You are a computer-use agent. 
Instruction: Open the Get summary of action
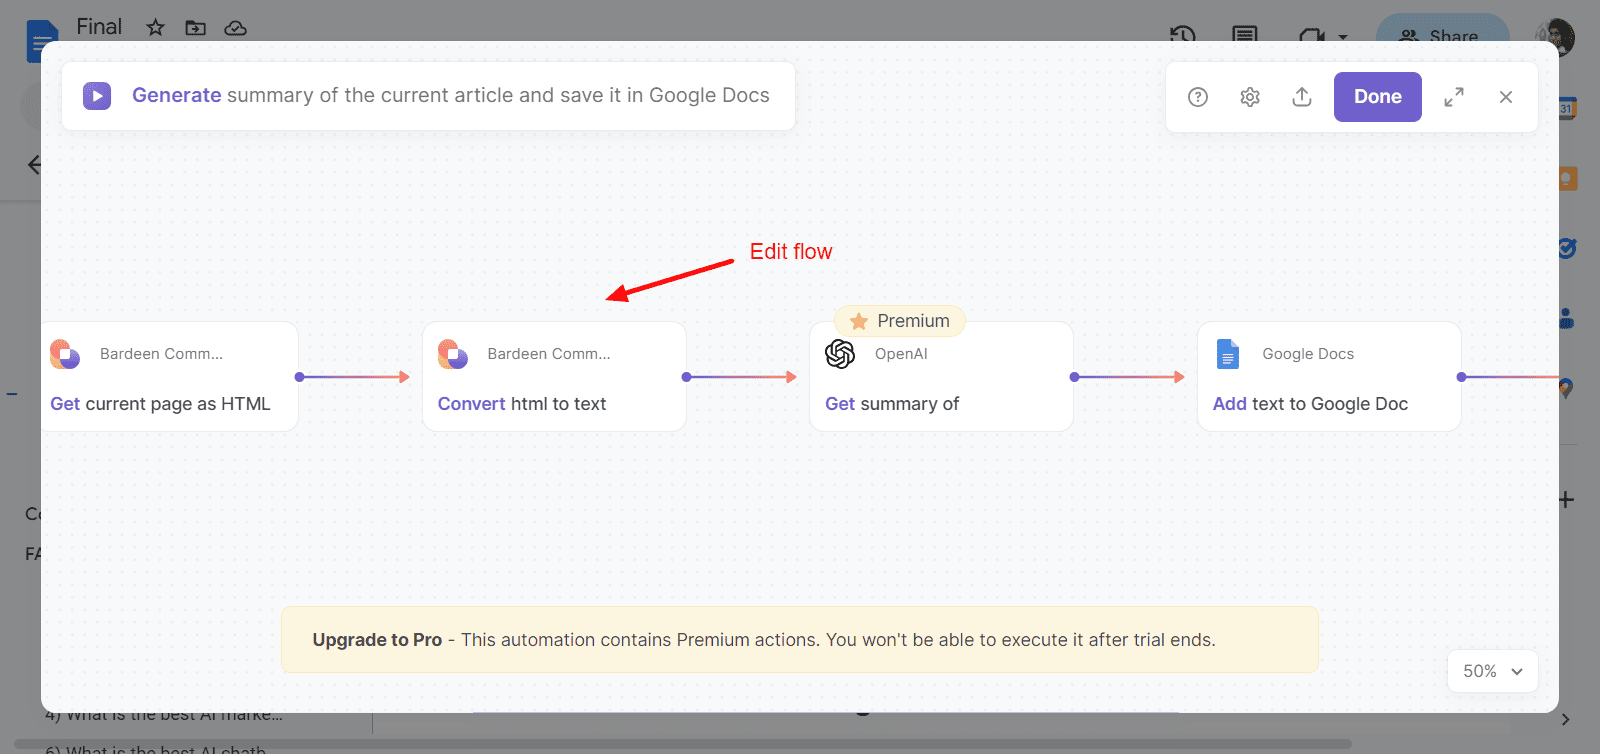pyautogui.click(x=891, y=404)
